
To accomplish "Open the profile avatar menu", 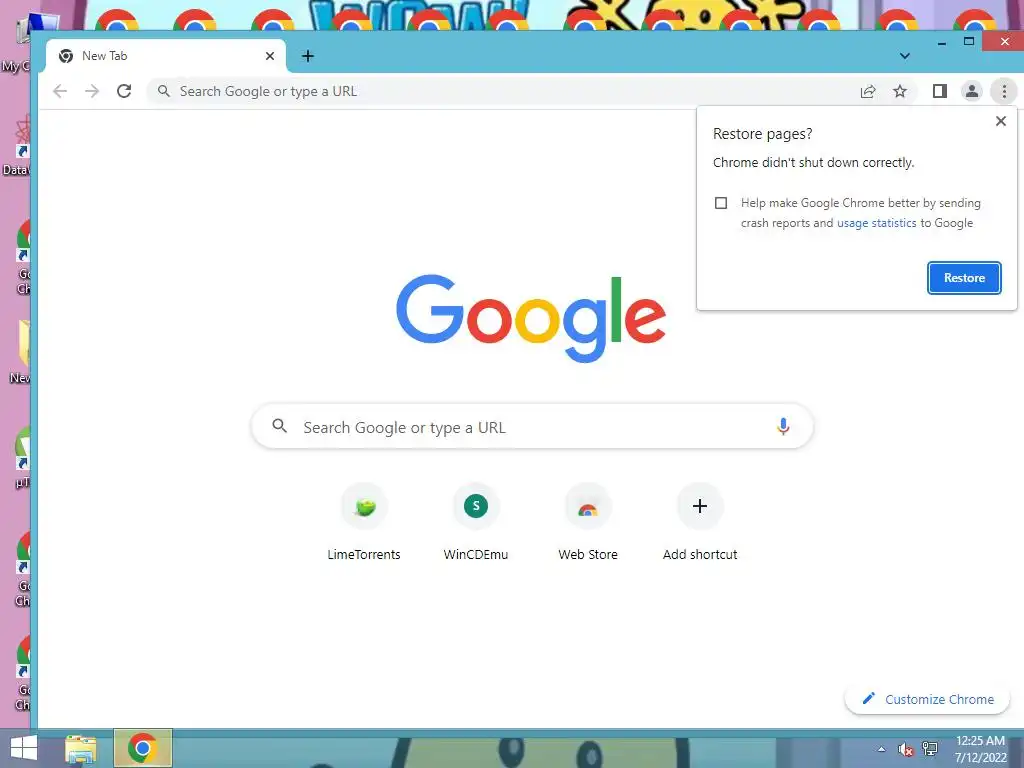I will [x=972, y=91].
